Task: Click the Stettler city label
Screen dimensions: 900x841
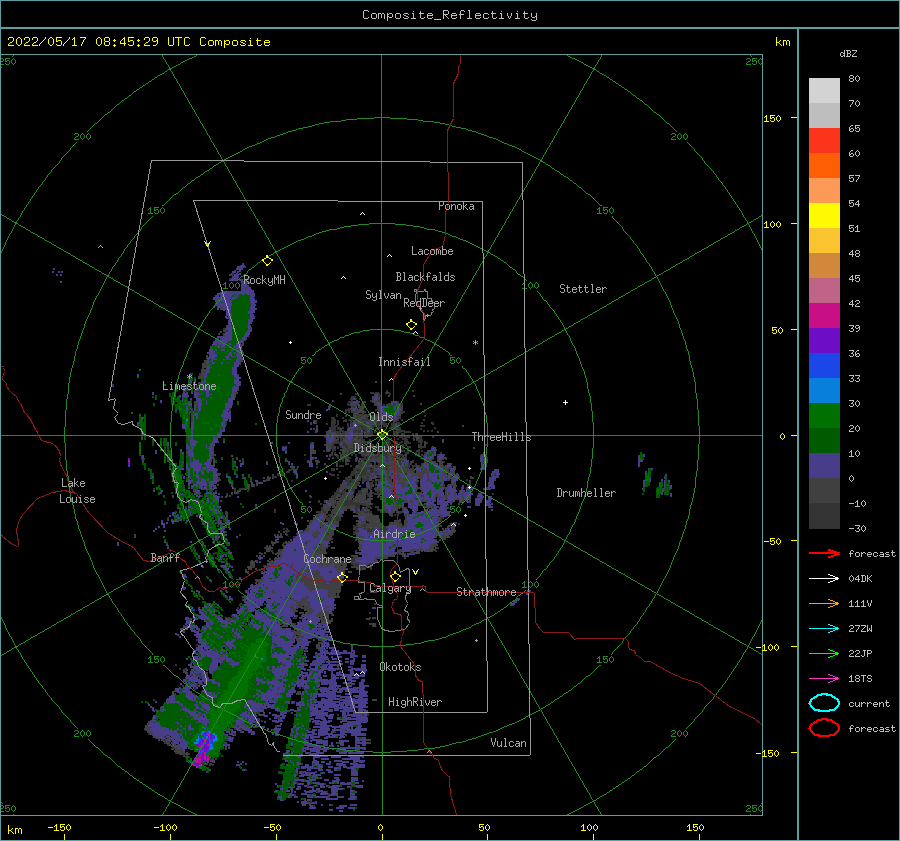Action: (583, 289)
